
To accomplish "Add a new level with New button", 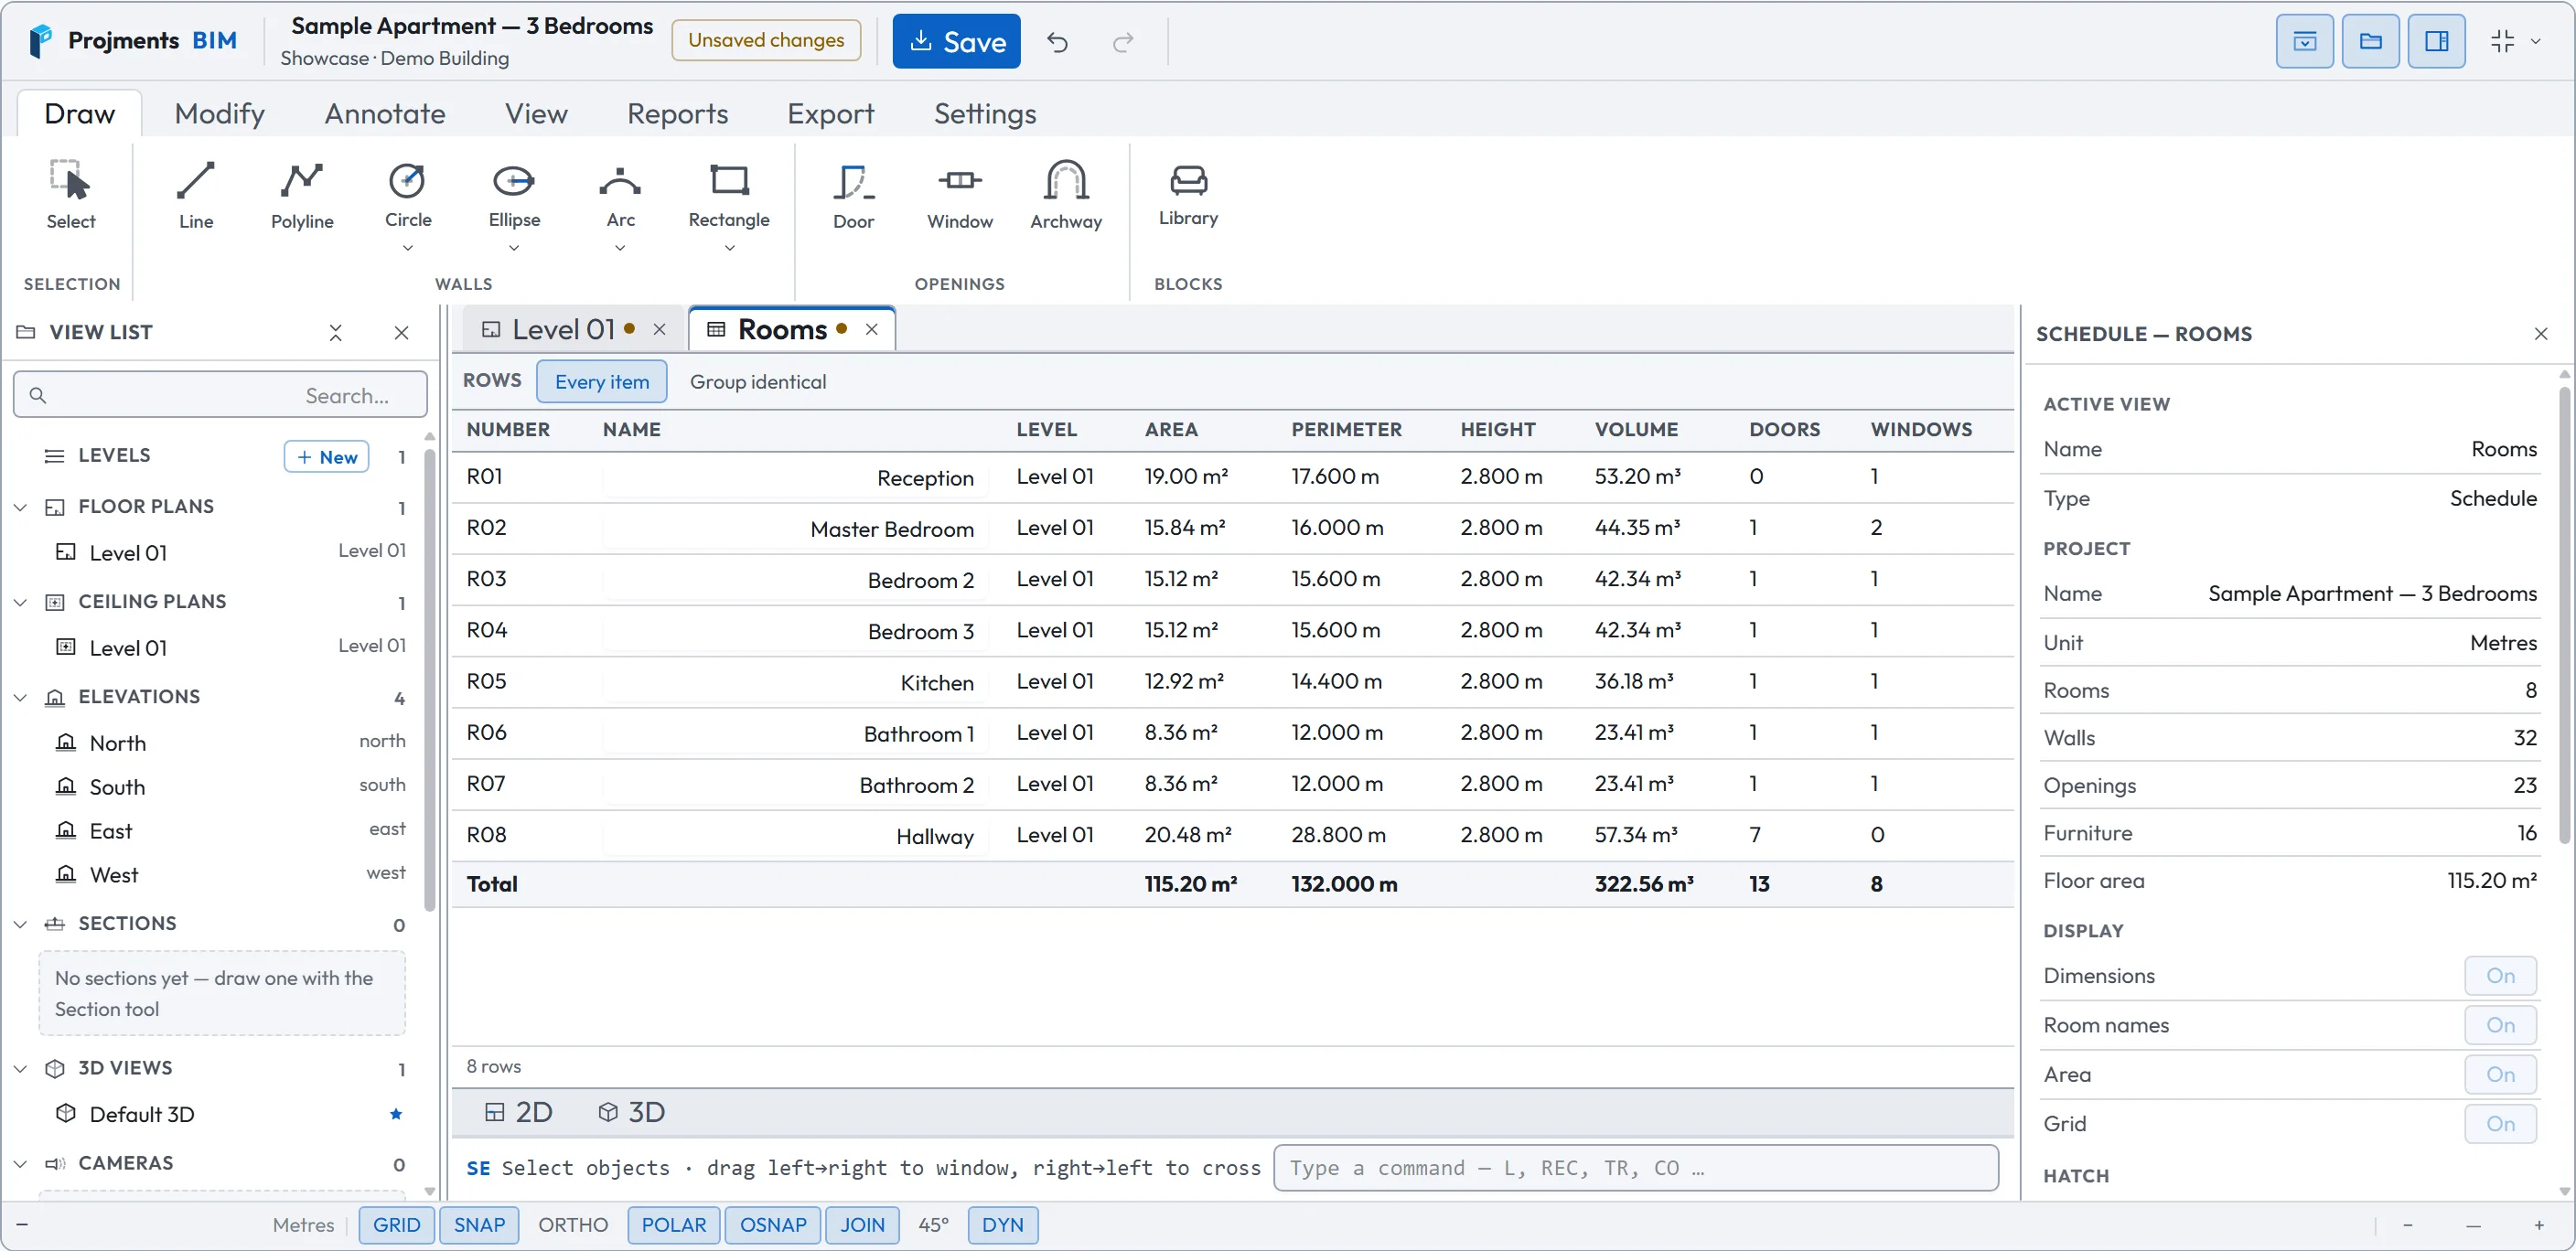I will point(327,457).
